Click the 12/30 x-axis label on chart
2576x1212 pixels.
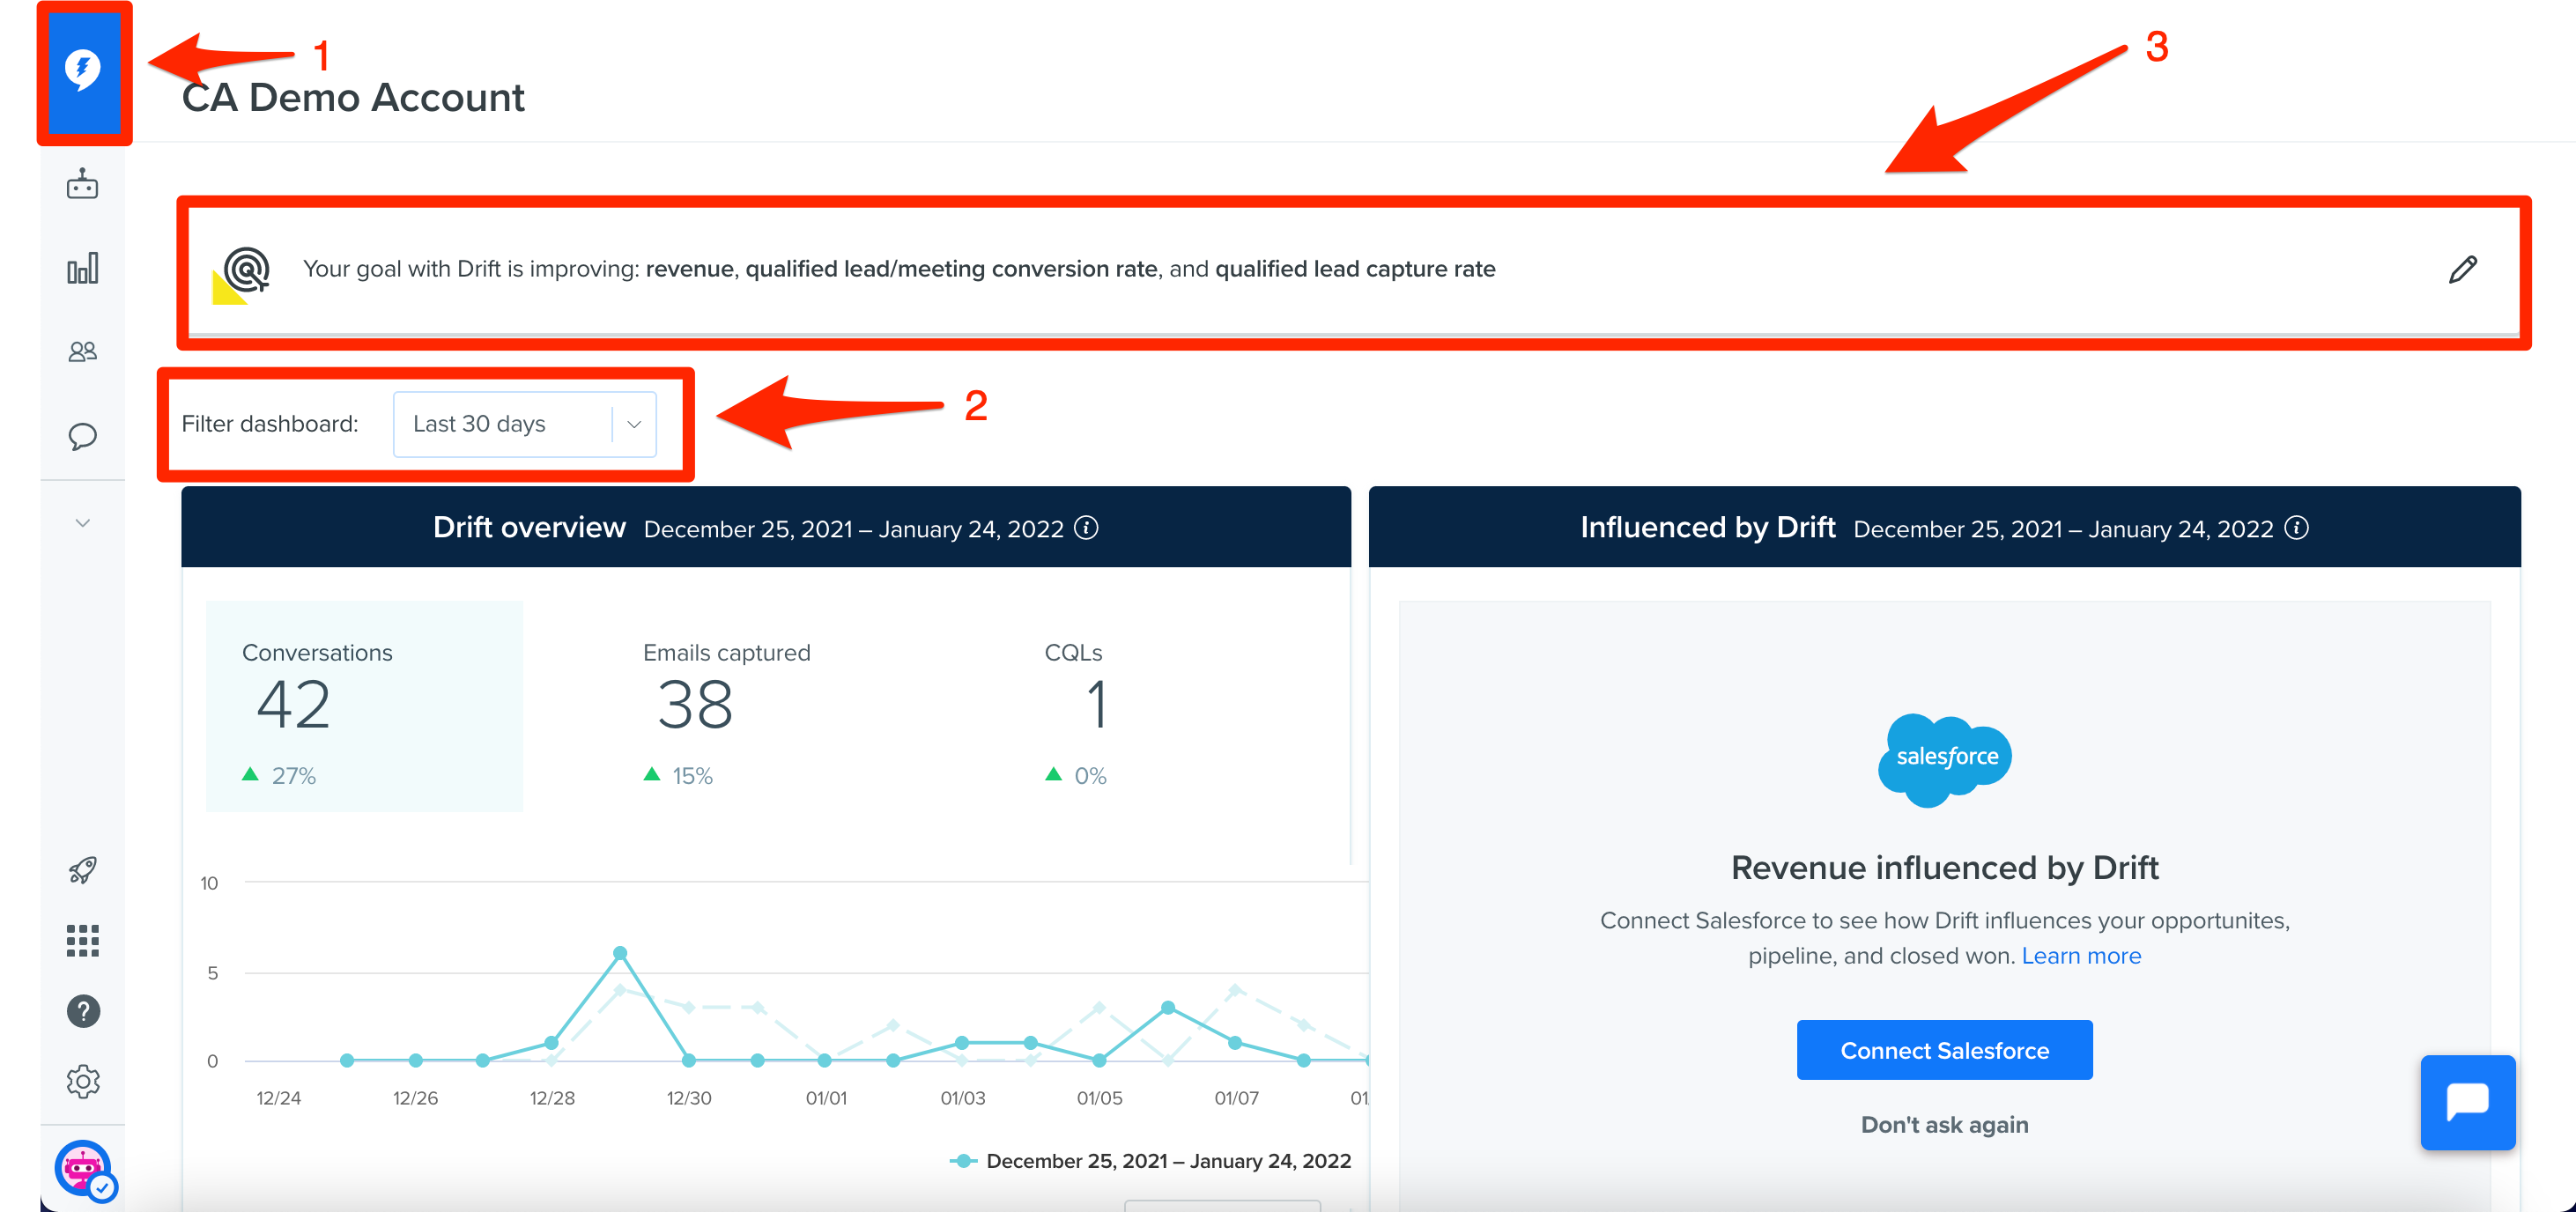[x=689, y=1098]
